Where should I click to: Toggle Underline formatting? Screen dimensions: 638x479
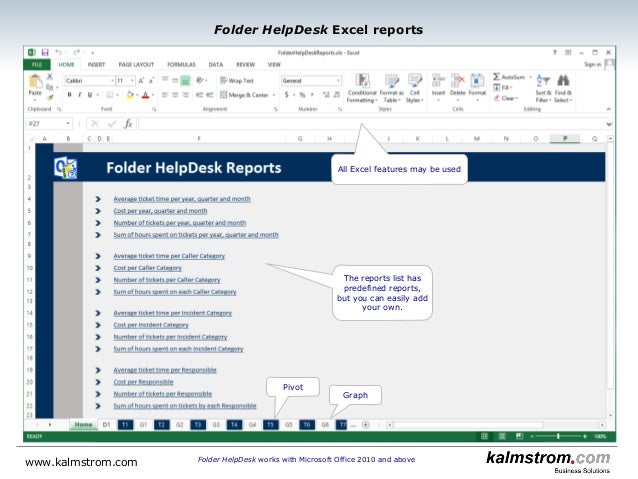click(90, 95)
